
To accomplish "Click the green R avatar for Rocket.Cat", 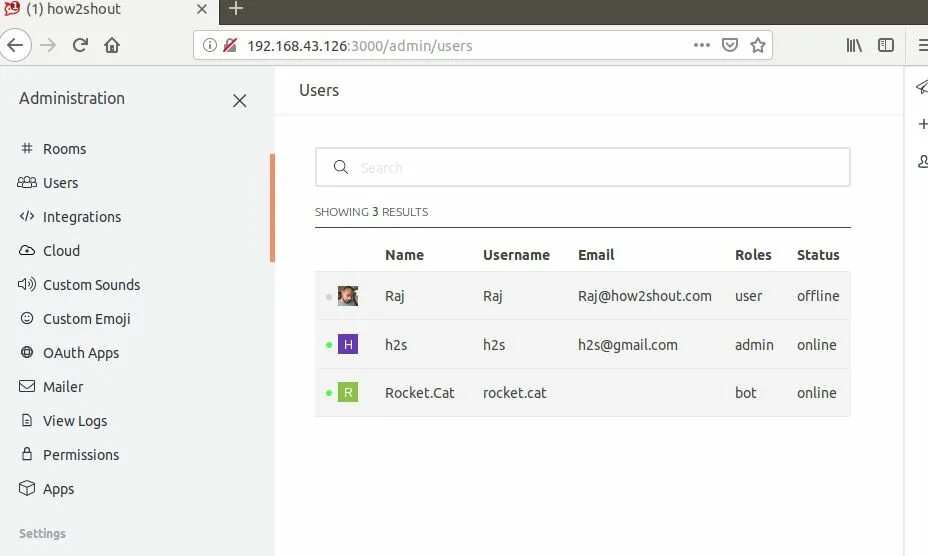I will point(347,392).
